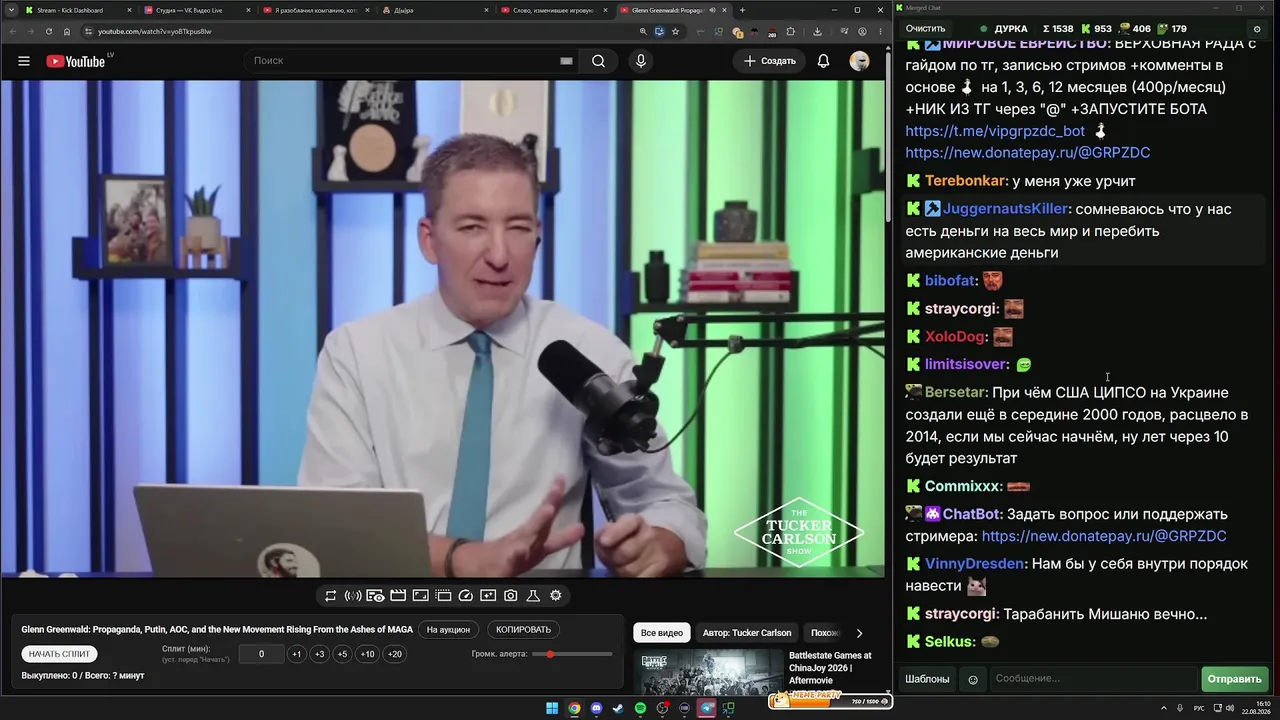Image resolution: width=1280 pixels, height=720 pixels.
Task: Switch keyboard language РУС in system tray
Action: (1200, 709)
